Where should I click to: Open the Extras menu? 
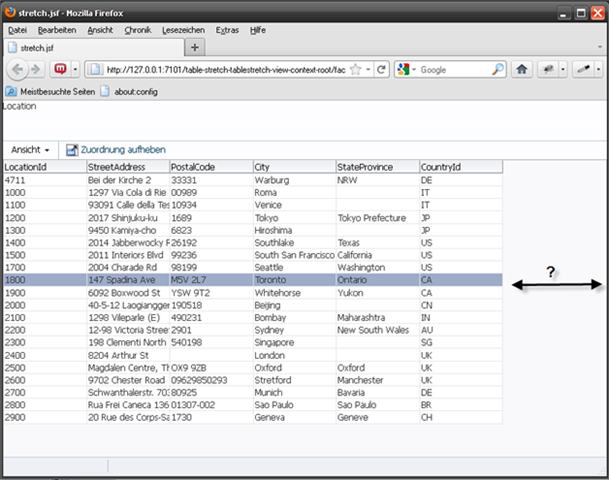click(x=227, y=30)
